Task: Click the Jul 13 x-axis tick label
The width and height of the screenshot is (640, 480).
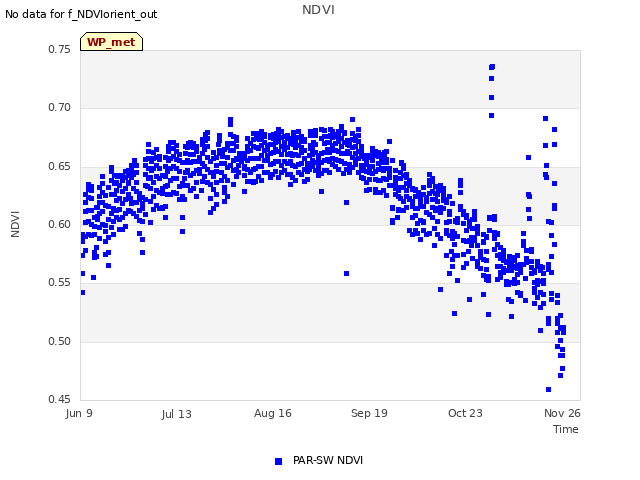Action: tap(176, 414)
